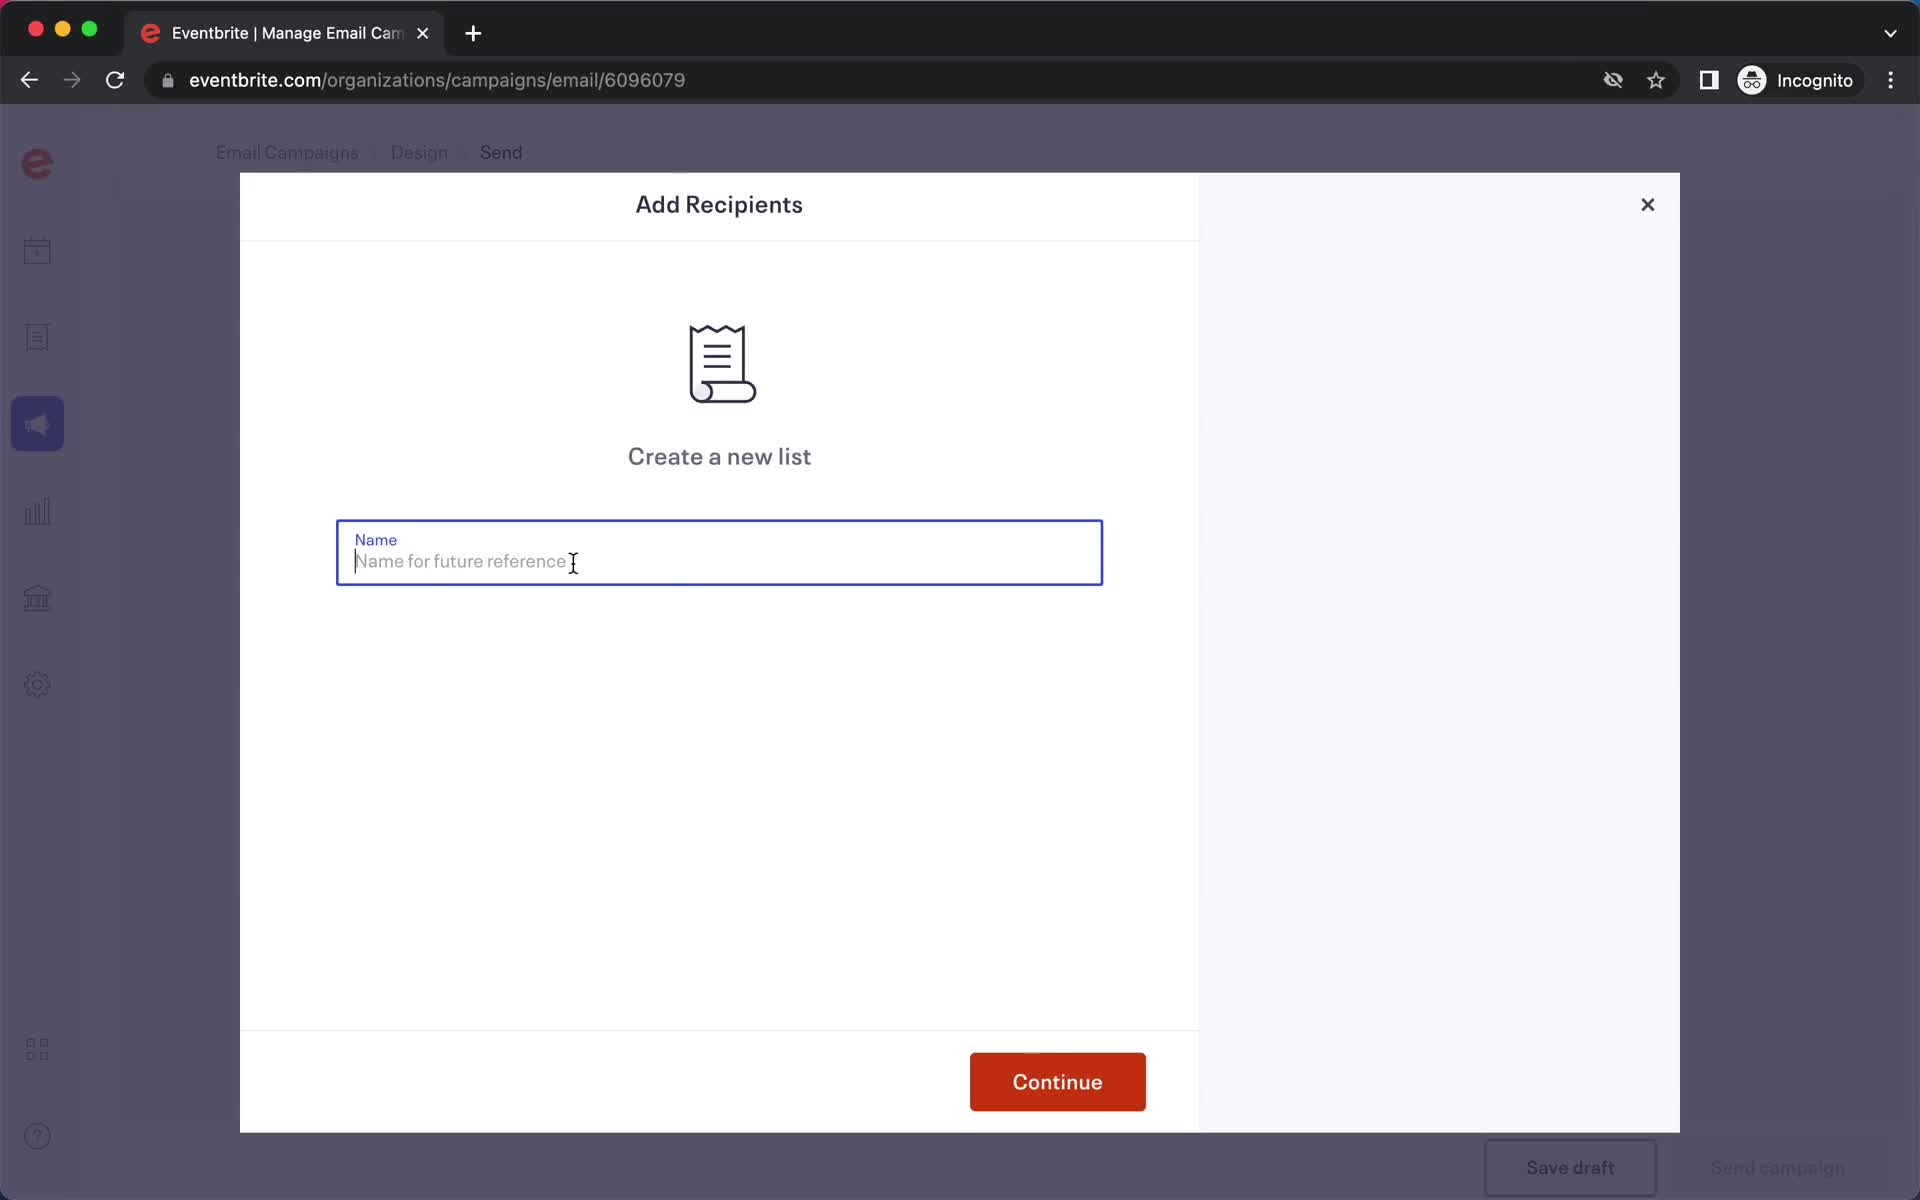Open the Apps grid sidebar icon
Viewport: 1920px width, 1200px height.
pyautogui.click(x=37, y=1049)
